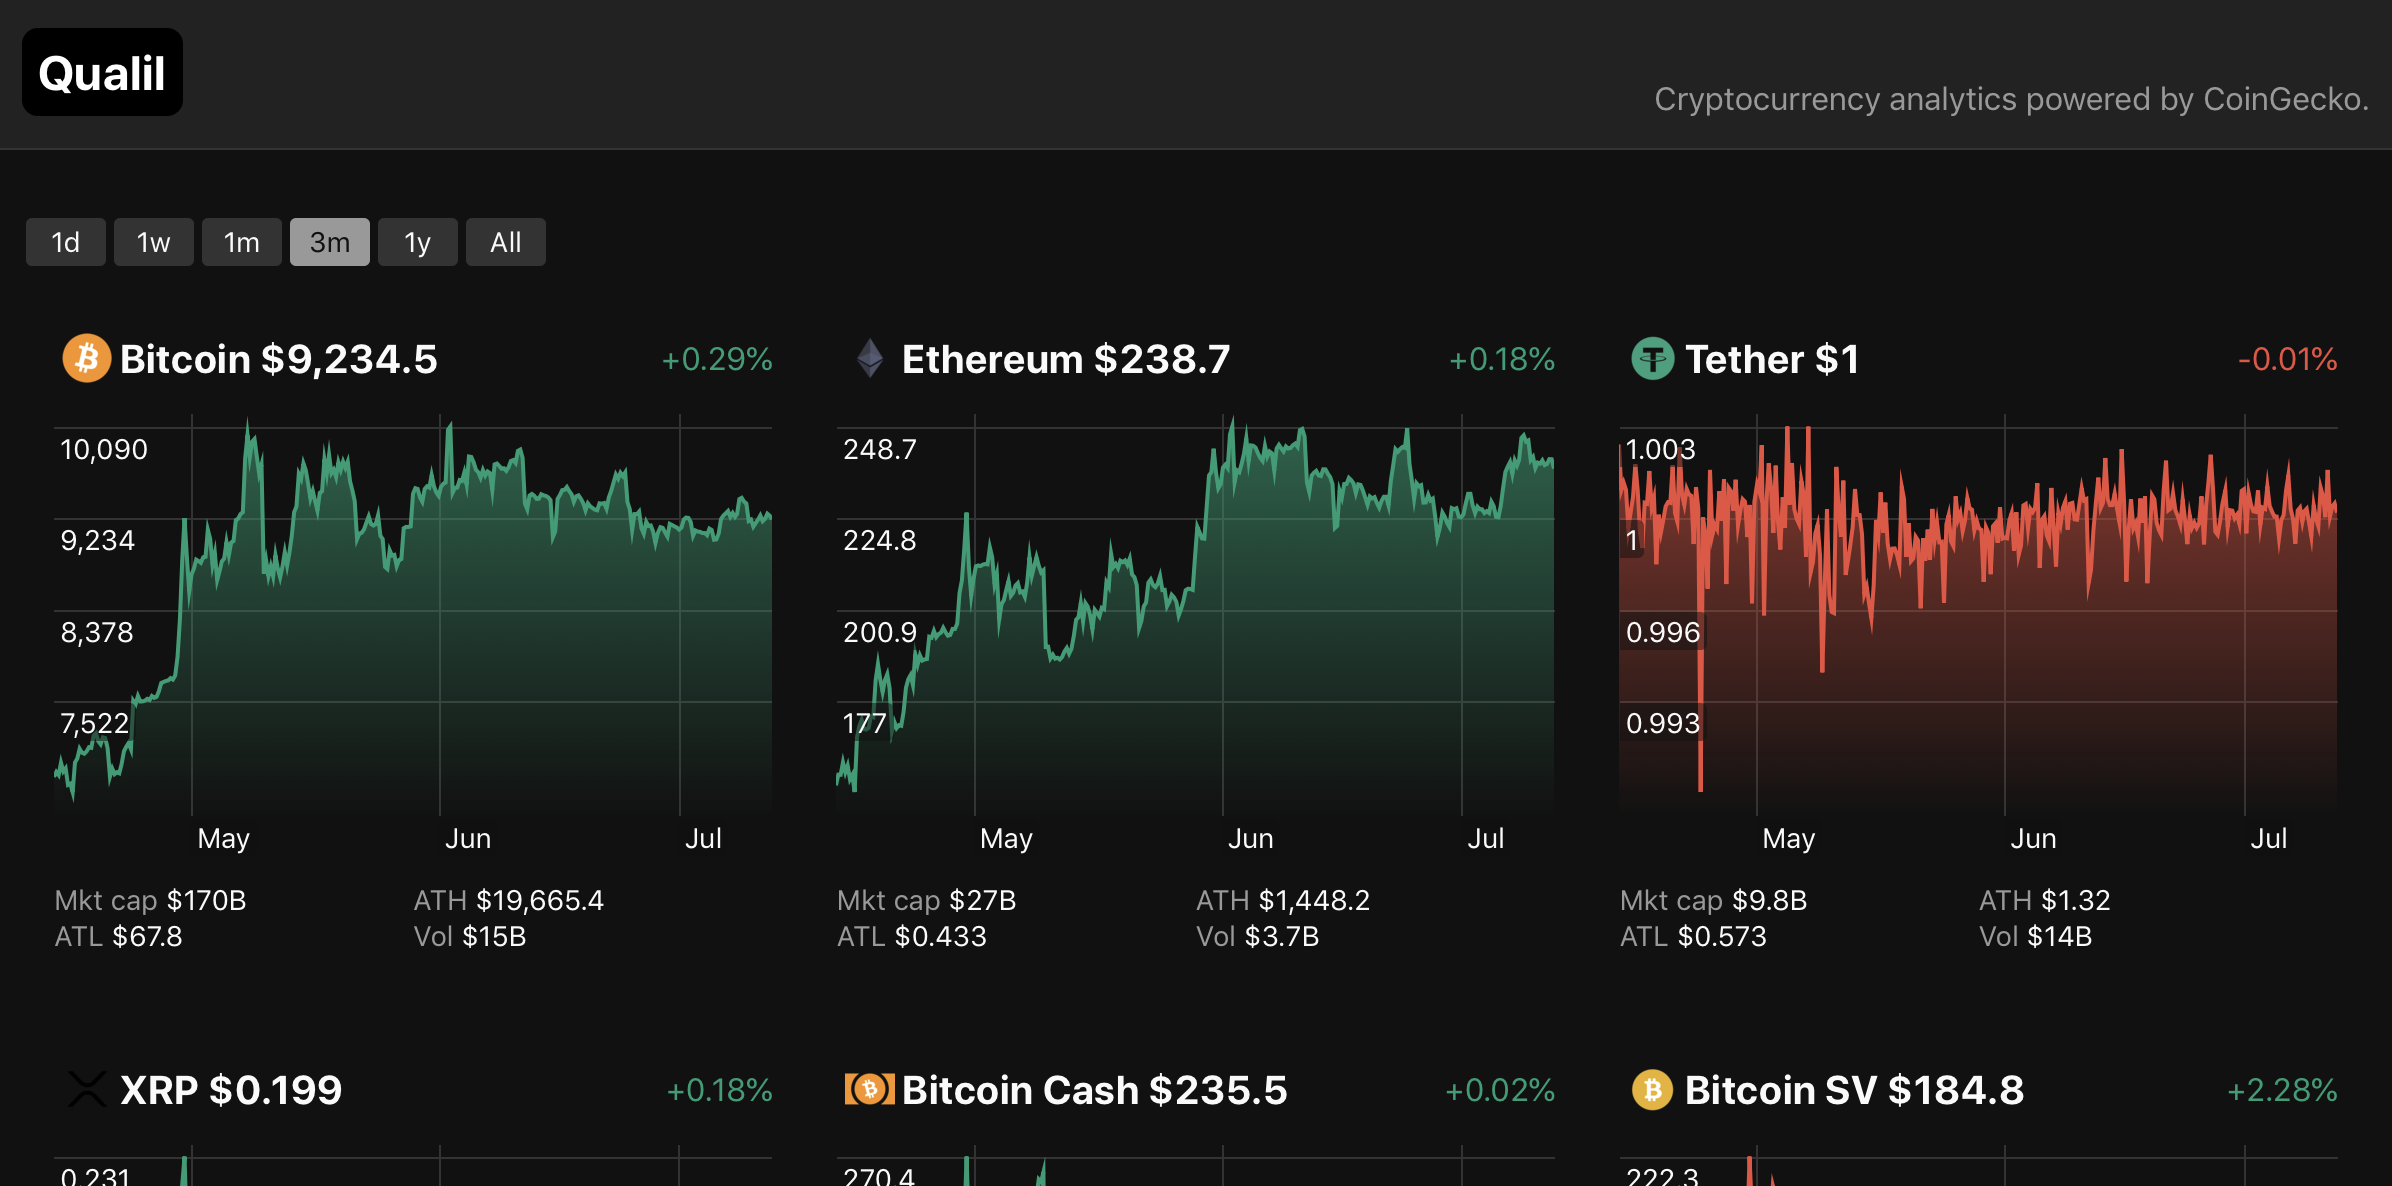Viewport: 2392px width, 1186px height.
Task: Click Ethereum's ATH value $1,448.2
Action: click(x=1285, y=900)
